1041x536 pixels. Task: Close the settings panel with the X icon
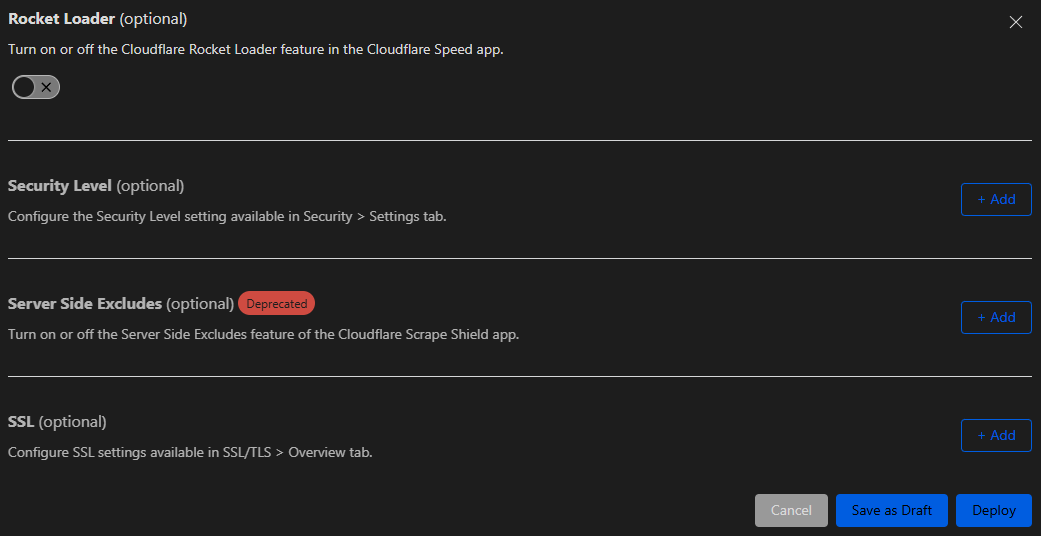[x=1016, y=22]
